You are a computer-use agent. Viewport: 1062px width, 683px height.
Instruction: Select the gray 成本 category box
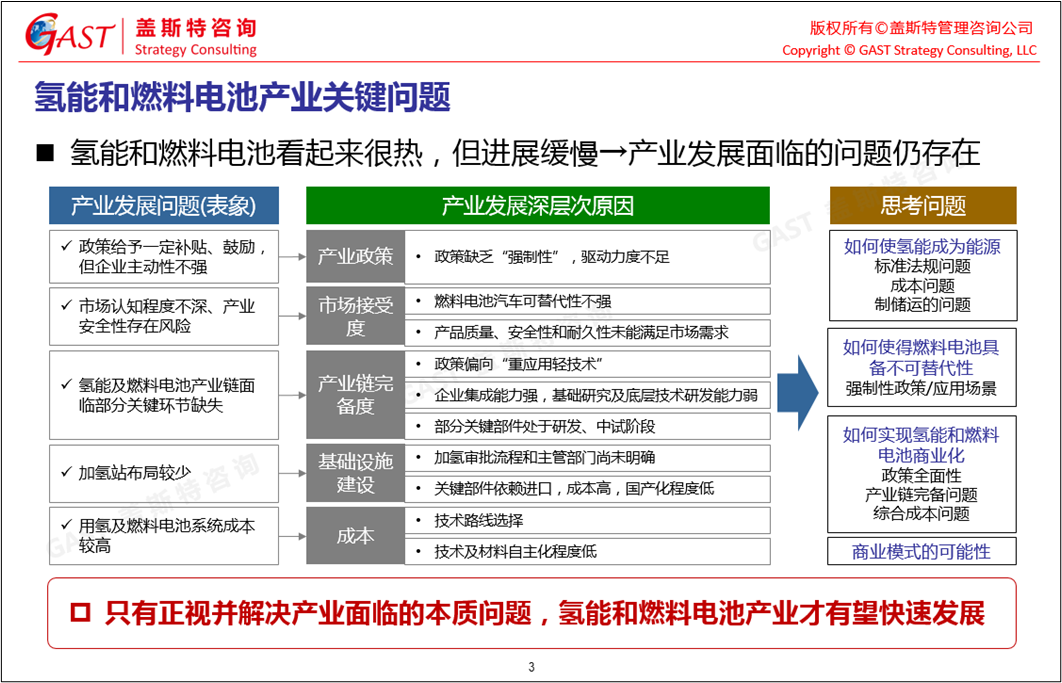(355, 536)
